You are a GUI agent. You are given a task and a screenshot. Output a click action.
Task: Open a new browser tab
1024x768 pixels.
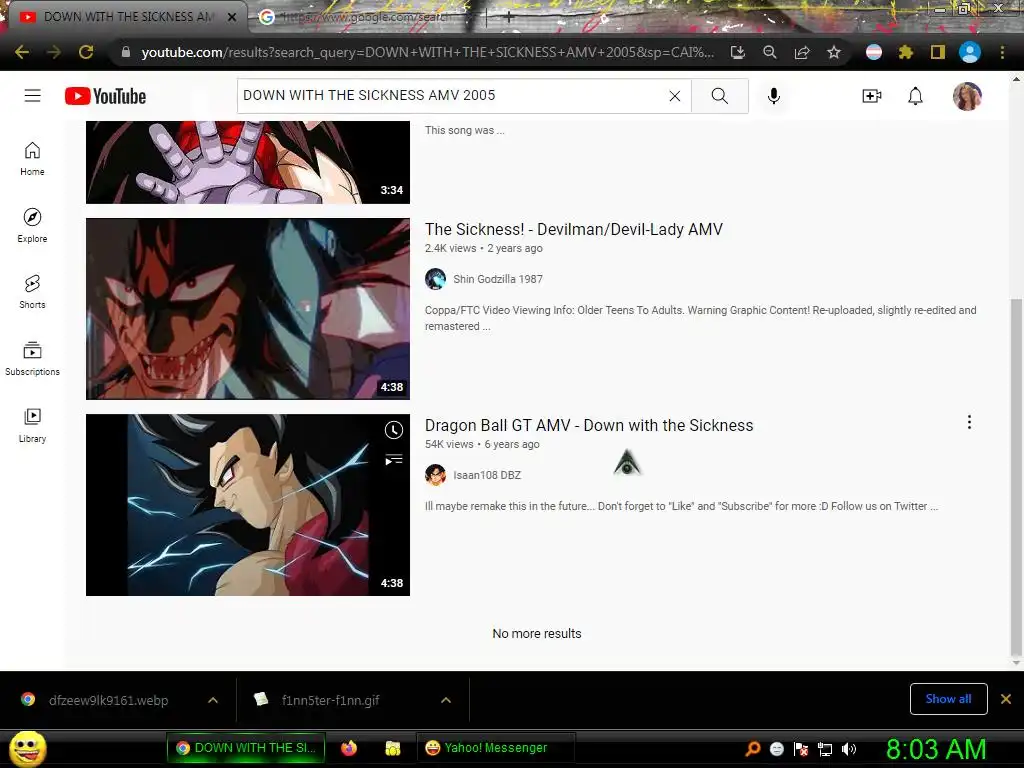click(x=508, y=18)
